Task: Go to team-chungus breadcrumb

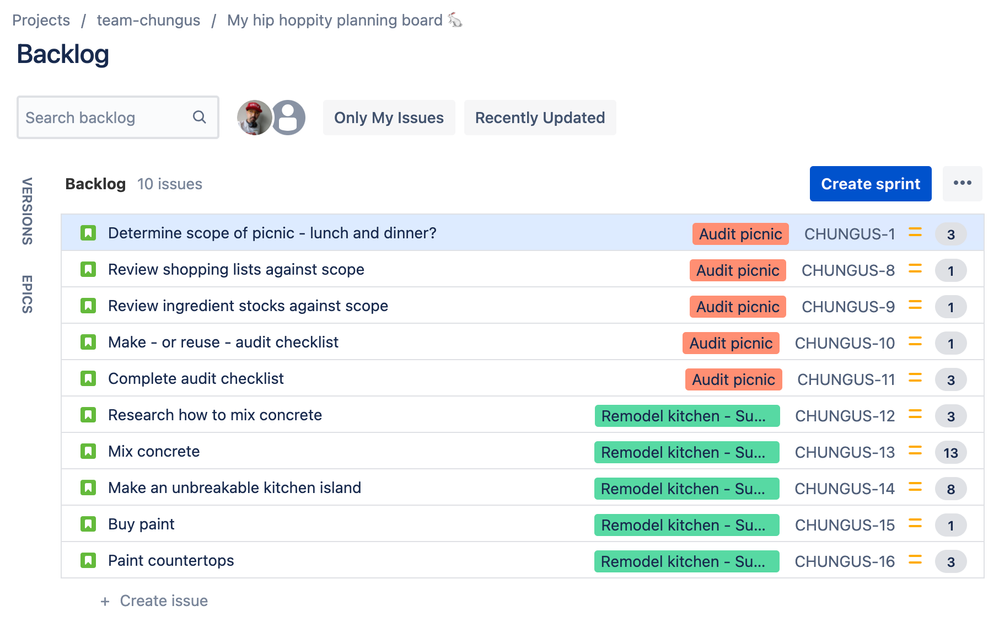Action: (x=148, y=20)
